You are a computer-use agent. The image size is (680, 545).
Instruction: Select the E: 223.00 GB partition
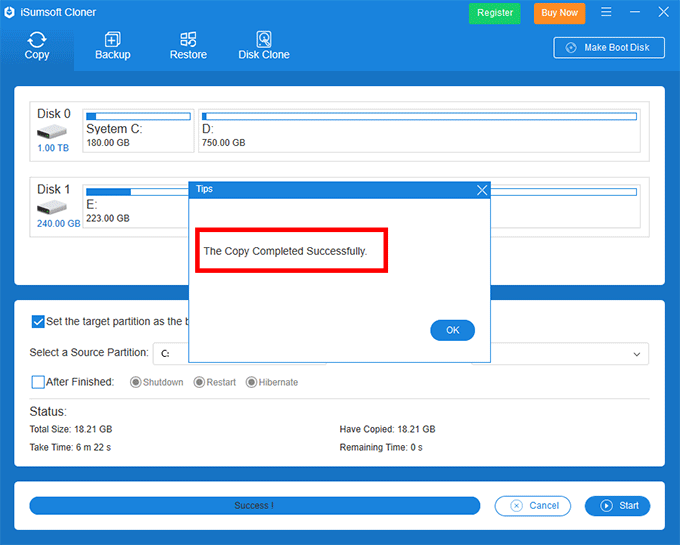click(x=136, y=207)
